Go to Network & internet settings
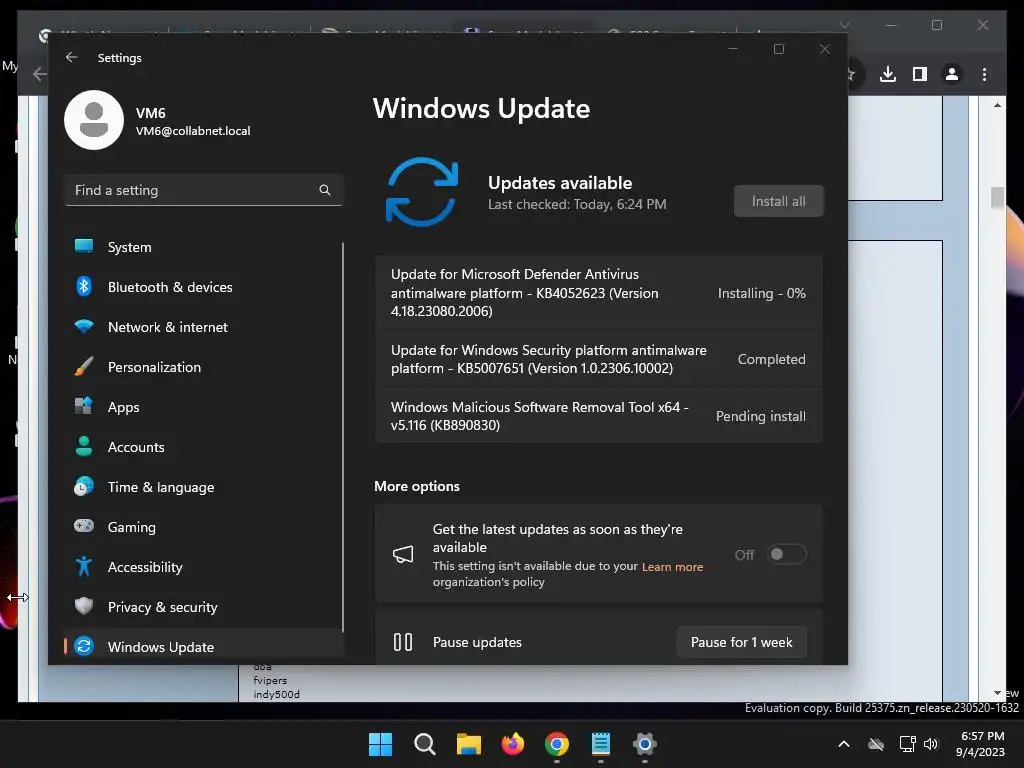This screenshot has width=1024, height=768. tap(203, 327)
